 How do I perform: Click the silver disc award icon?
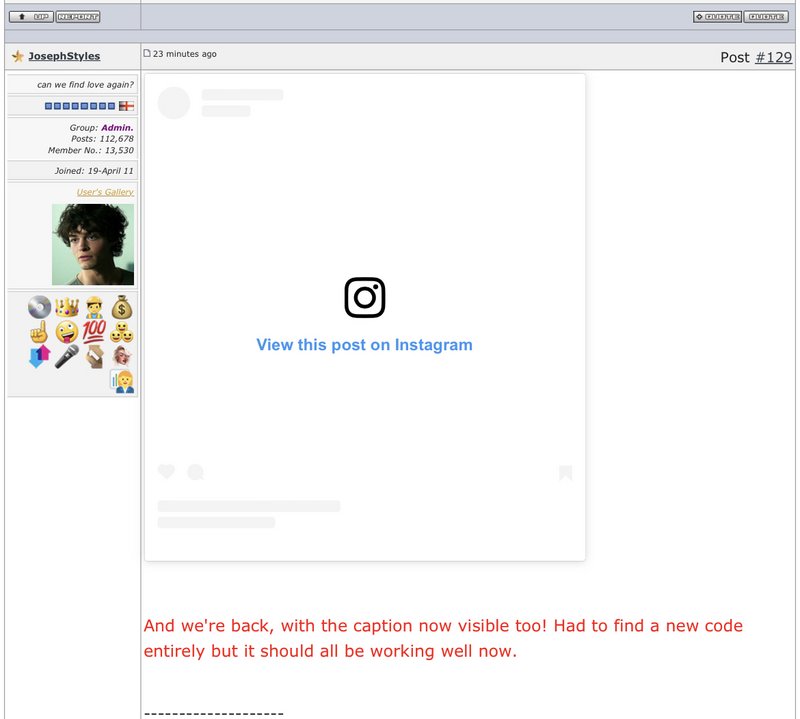coord(39,307)
